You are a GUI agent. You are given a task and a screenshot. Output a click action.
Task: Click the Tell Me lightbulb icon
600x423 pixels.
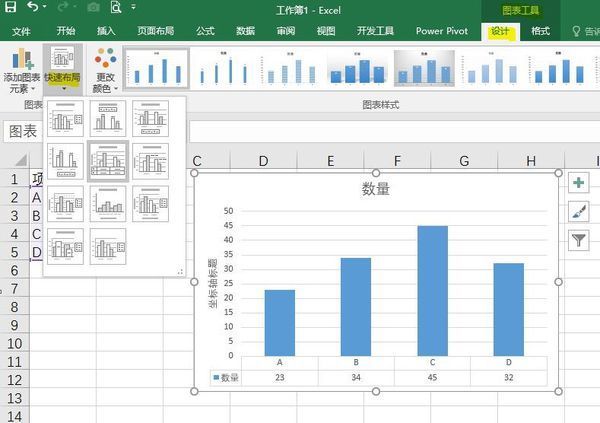[576, 31]
